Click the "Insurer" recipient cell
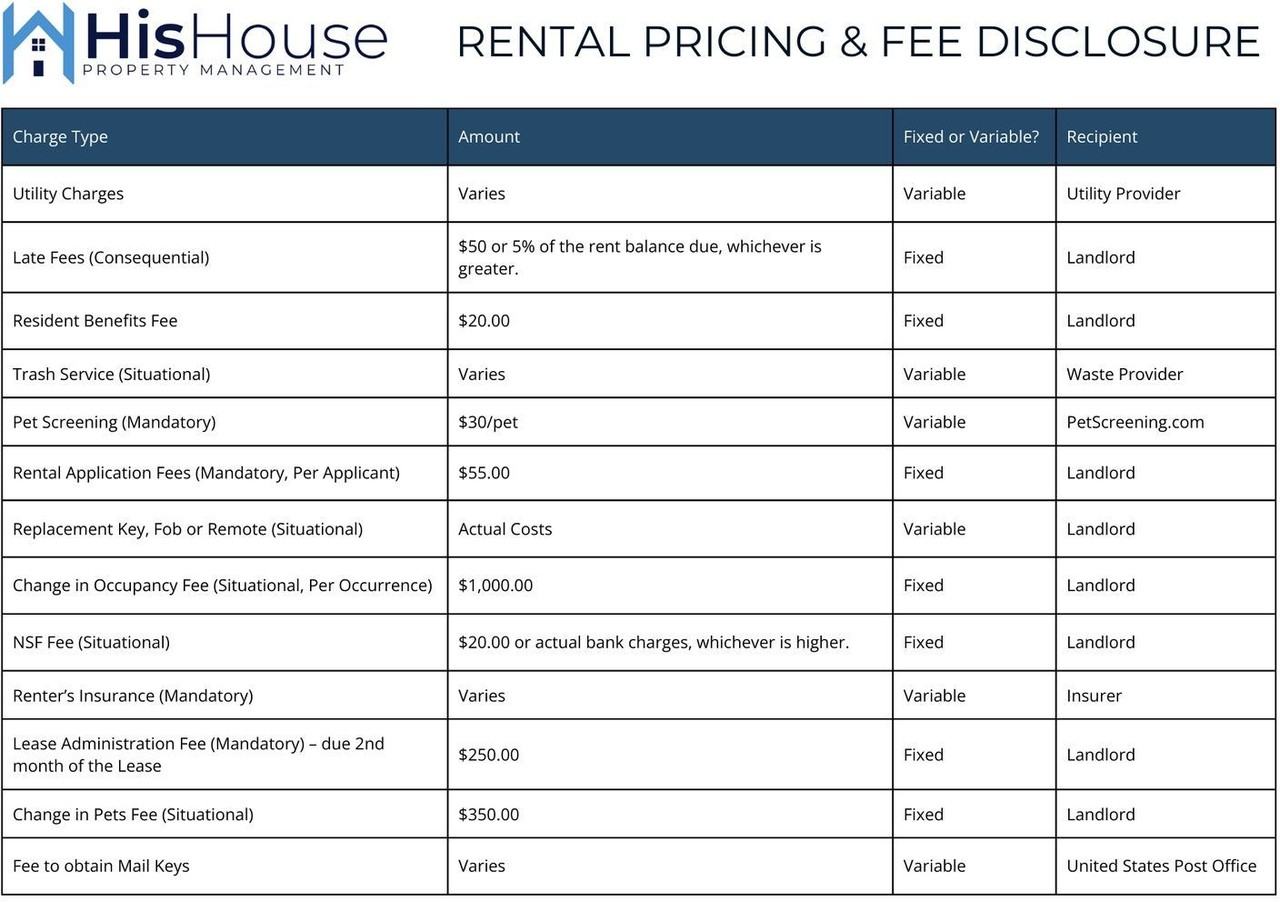 click(1094, 696)
